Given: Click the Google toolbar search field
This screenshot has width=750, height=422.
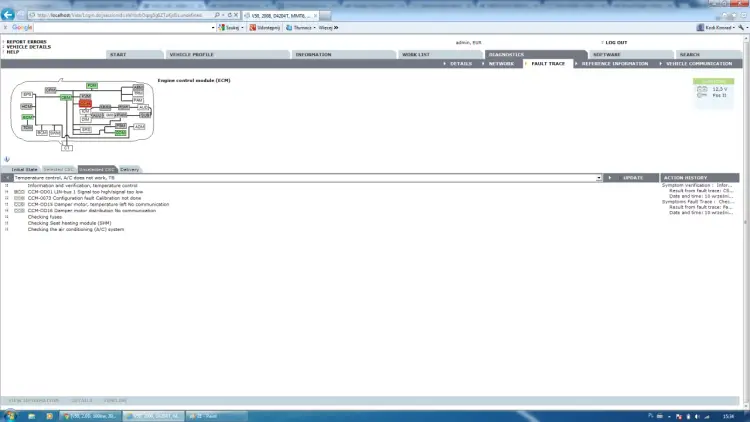Looking at the screenshot, I should [123, 28].
